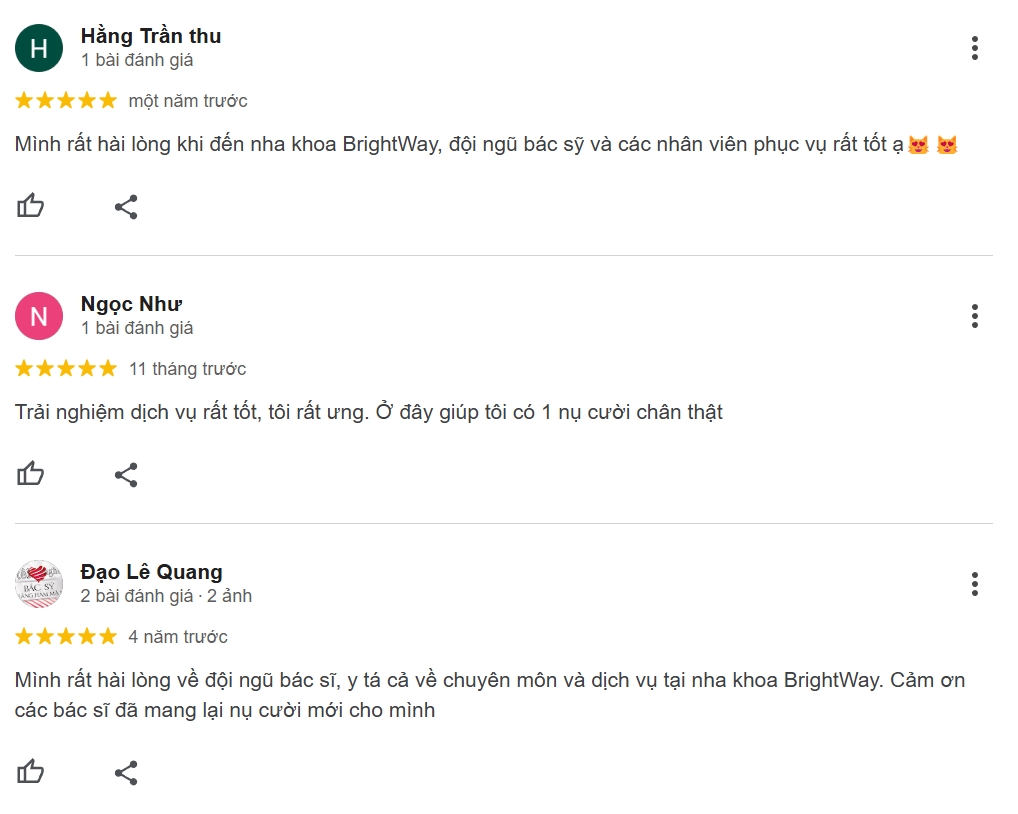Click the share icon under Hằng Trần thu's review
1018x814 pixels.
coord(126,206)
